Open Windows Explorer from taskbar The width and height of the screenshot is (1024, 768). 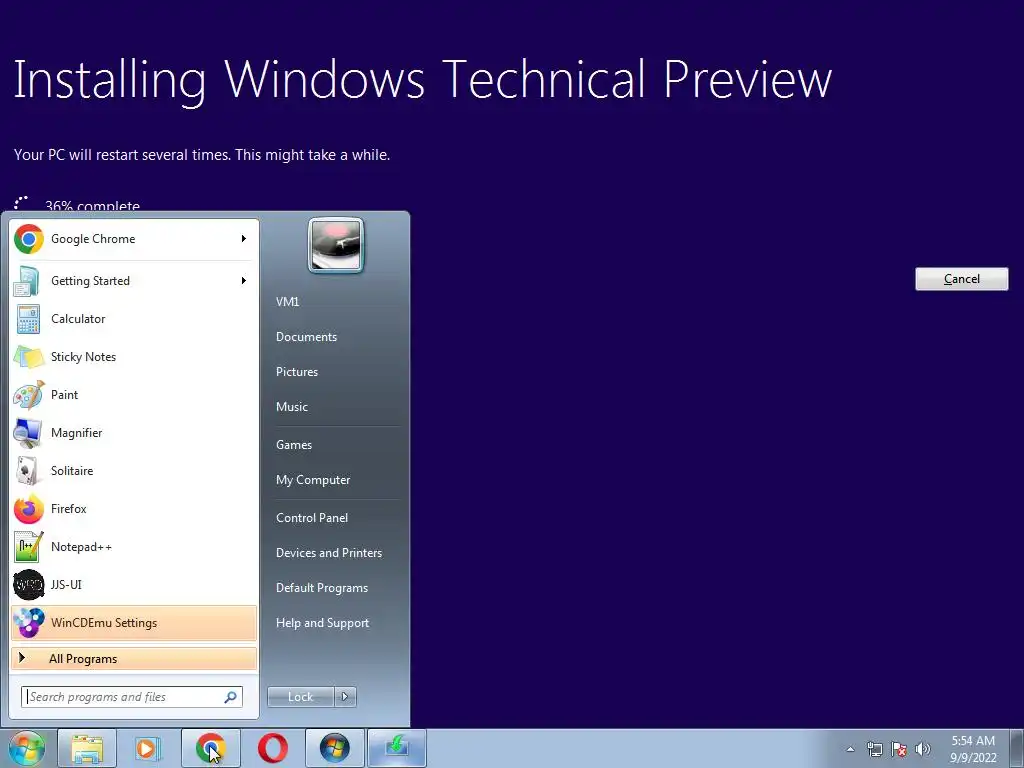(87, 748)
